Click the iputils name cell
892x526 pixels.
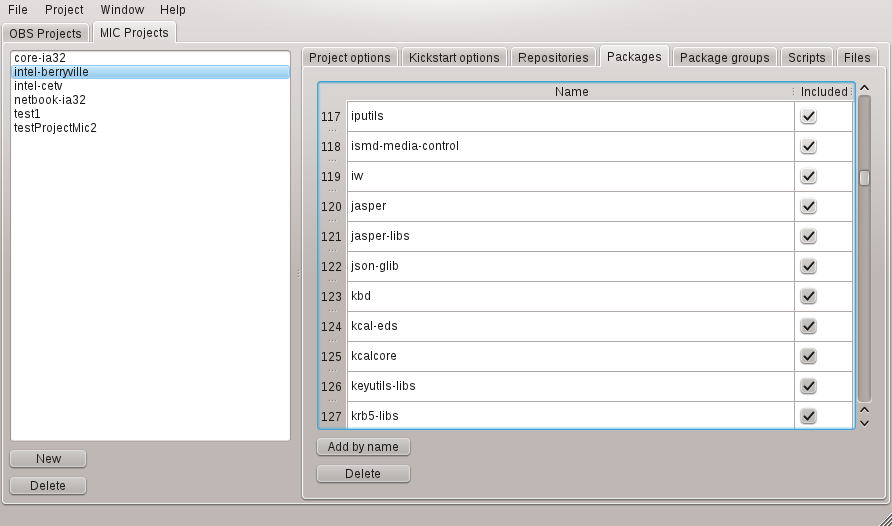coord(571,116)
